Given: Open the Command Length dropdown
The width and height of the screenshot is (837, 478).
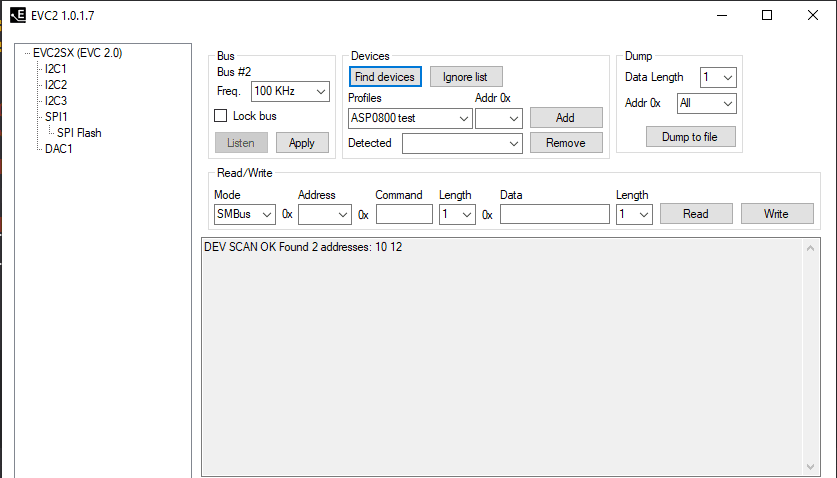Looking at the screenshot, I should [x=457, y=215].
